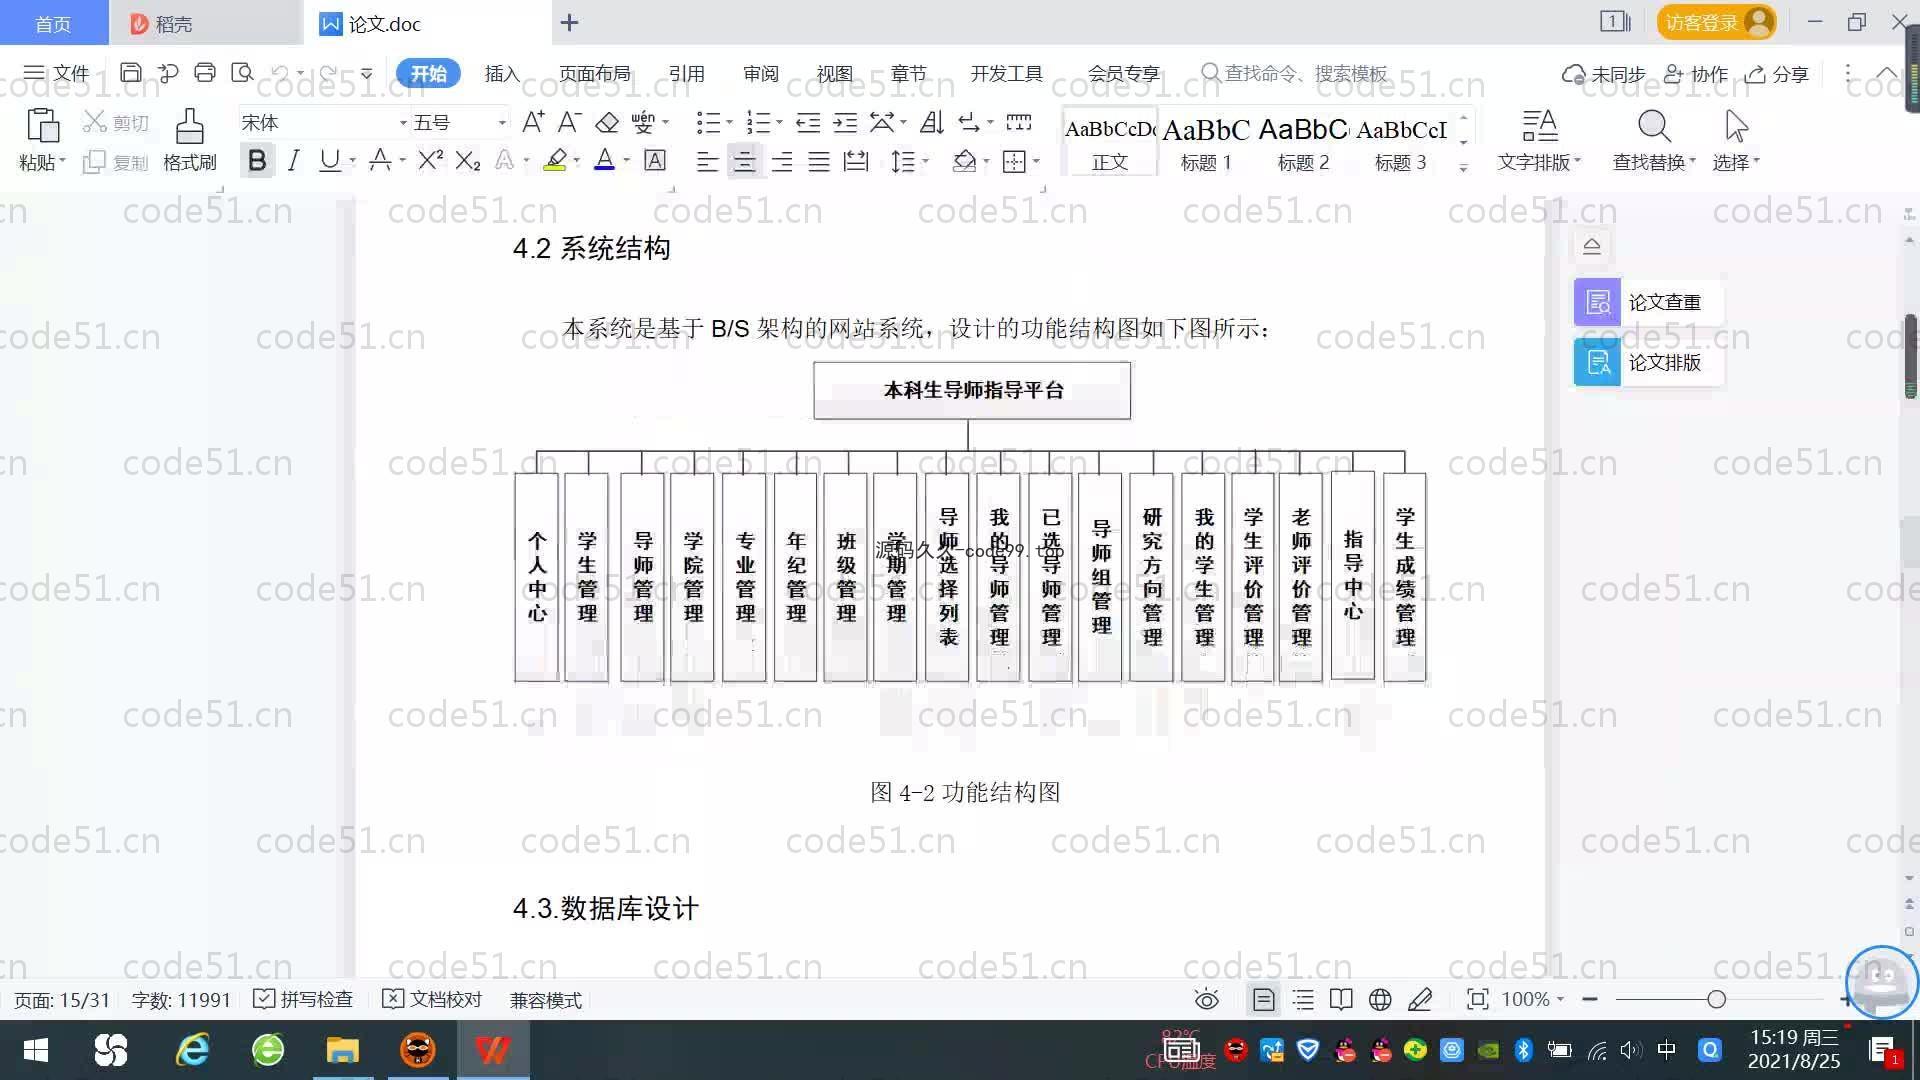
Task: Toggle 文档校对 document proofreading
Action: (x=432, y=999)
